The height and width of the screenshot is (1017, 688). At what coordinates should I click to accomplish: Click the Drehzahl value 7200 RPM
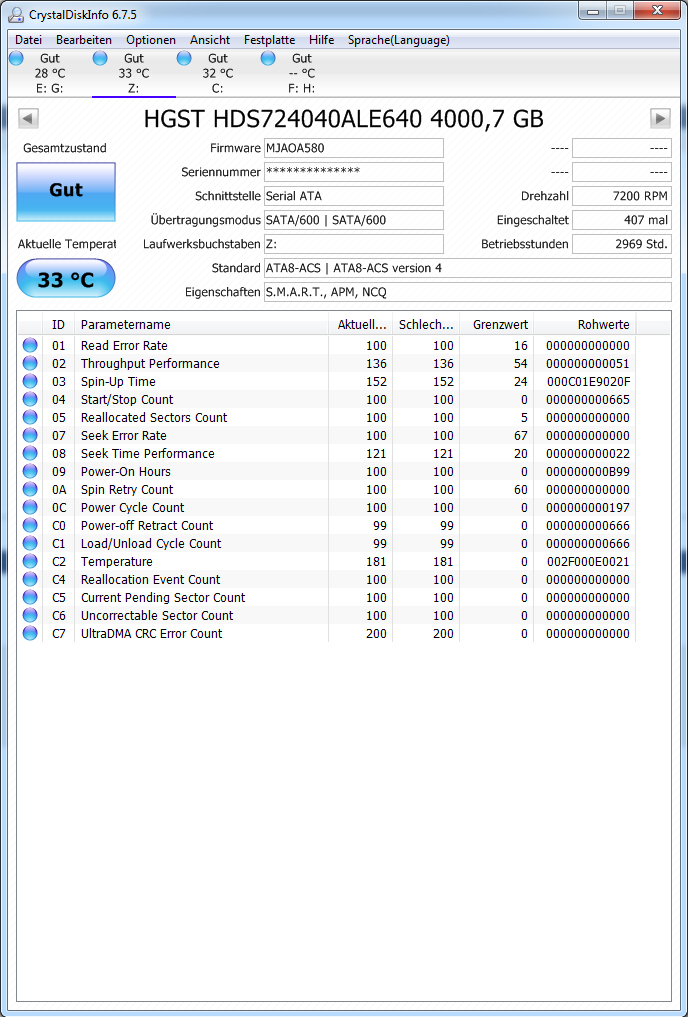(622, 196)
